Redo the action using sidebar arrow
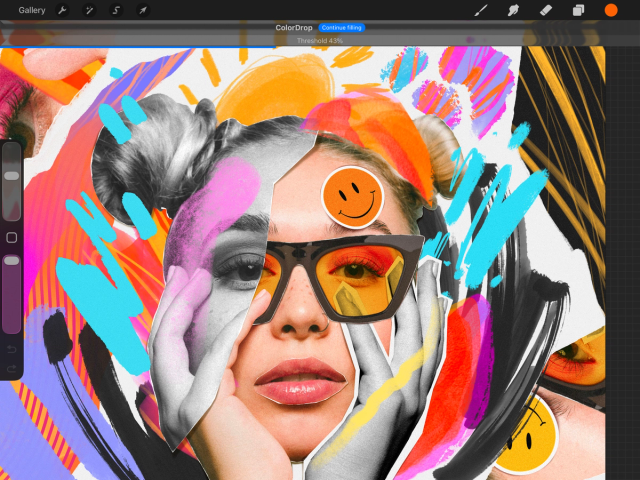The height and width of the screenshot is (480, 640). tap(11, 369)
